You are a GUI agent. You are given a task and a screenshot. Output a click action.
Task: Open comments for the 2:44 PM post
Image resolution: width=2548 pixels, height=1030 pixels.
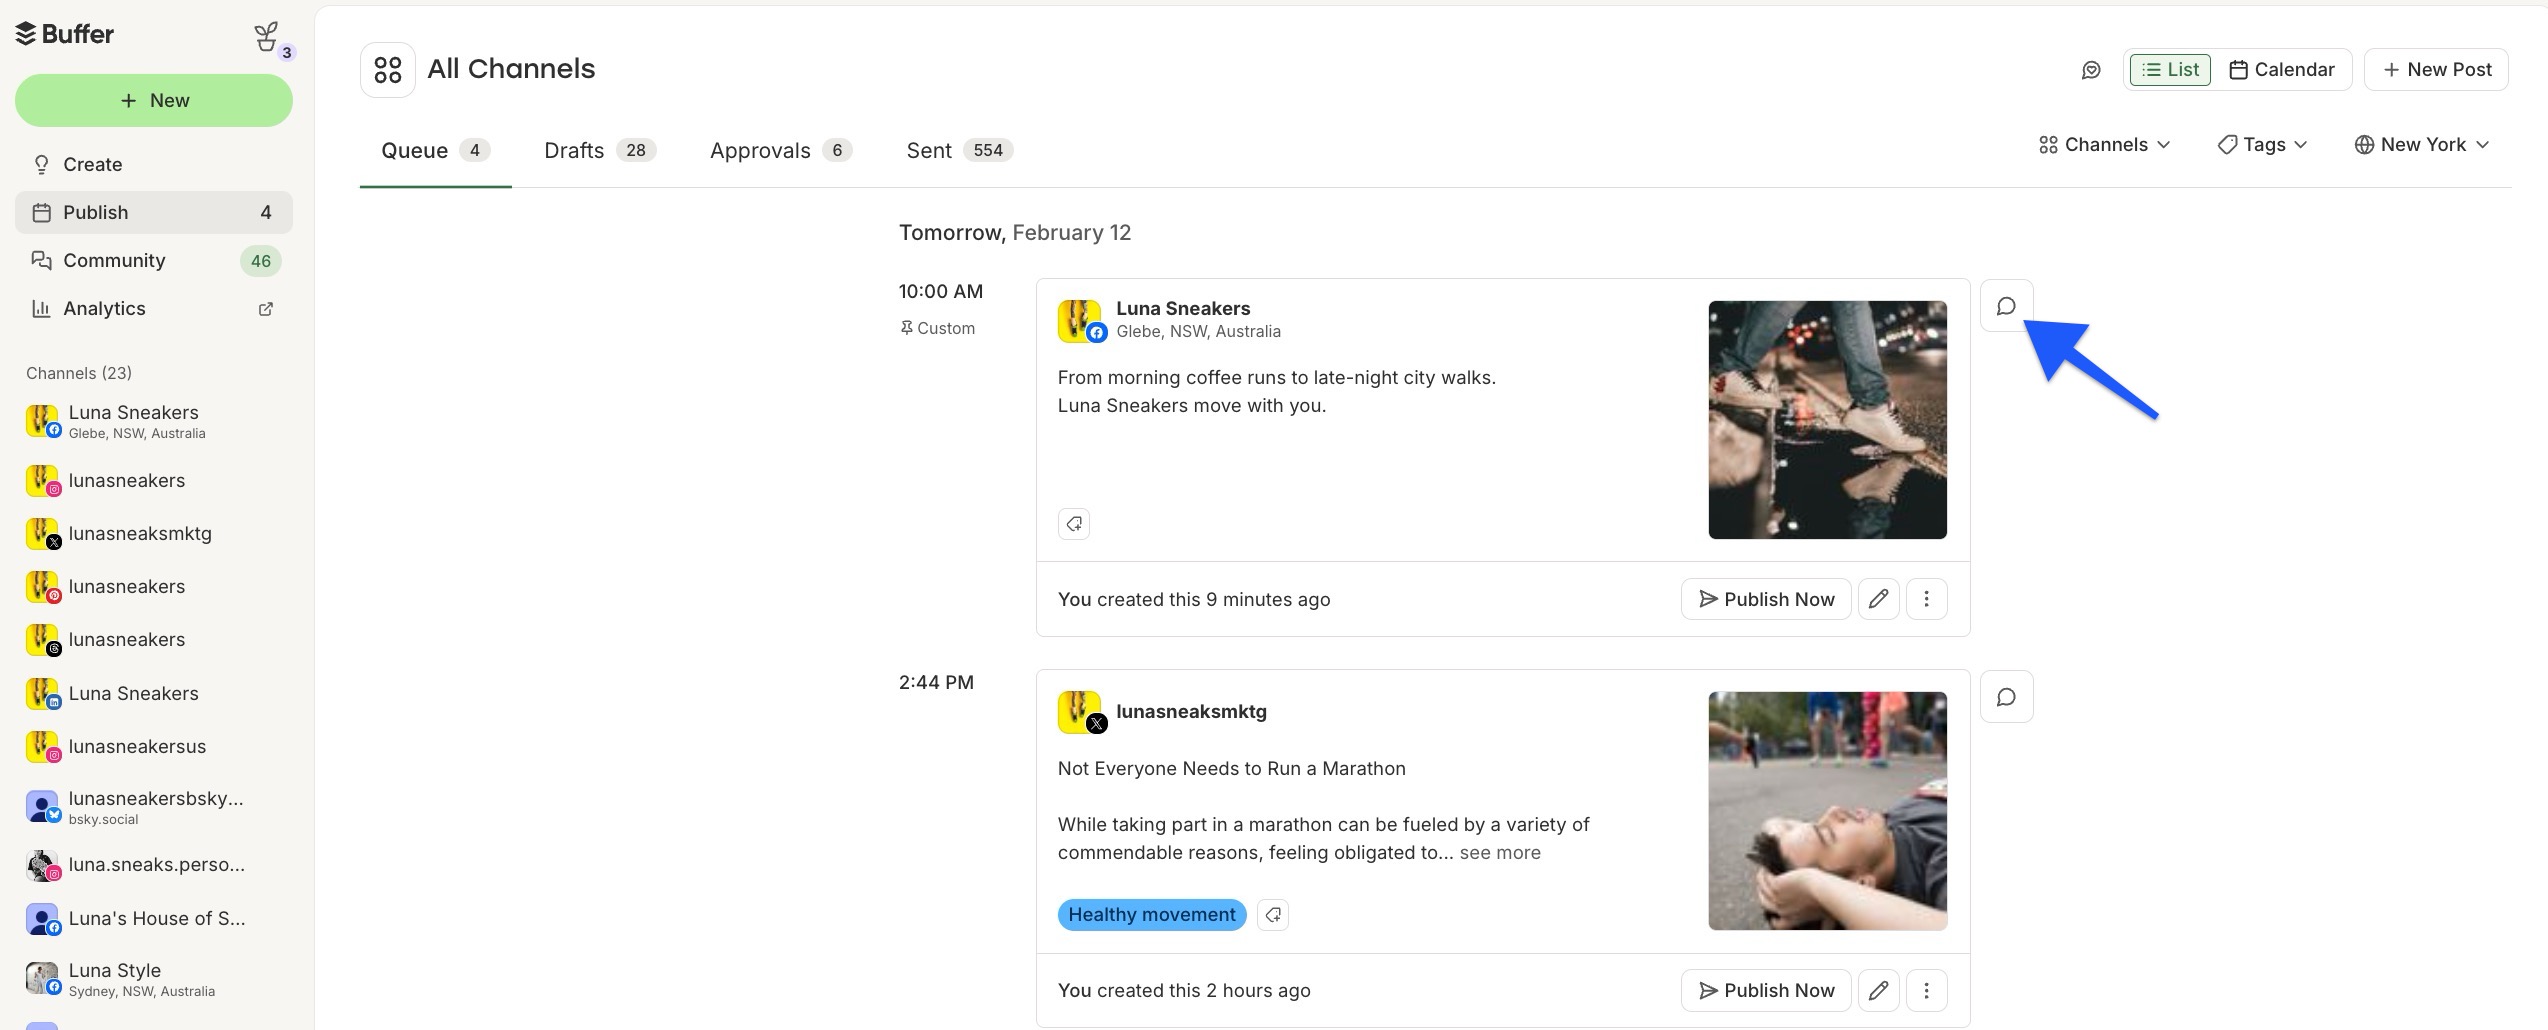pyautogui.click(x=2006, y=697)
